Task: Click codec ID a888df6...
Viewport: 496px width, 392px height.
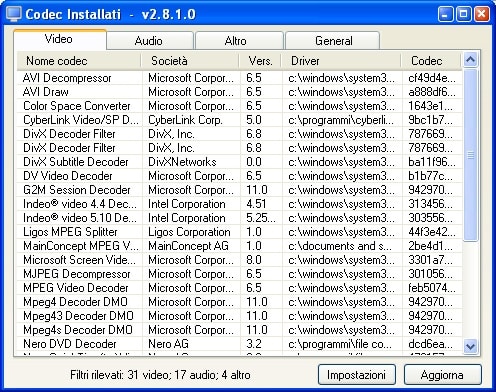Action: click(432, 92)
